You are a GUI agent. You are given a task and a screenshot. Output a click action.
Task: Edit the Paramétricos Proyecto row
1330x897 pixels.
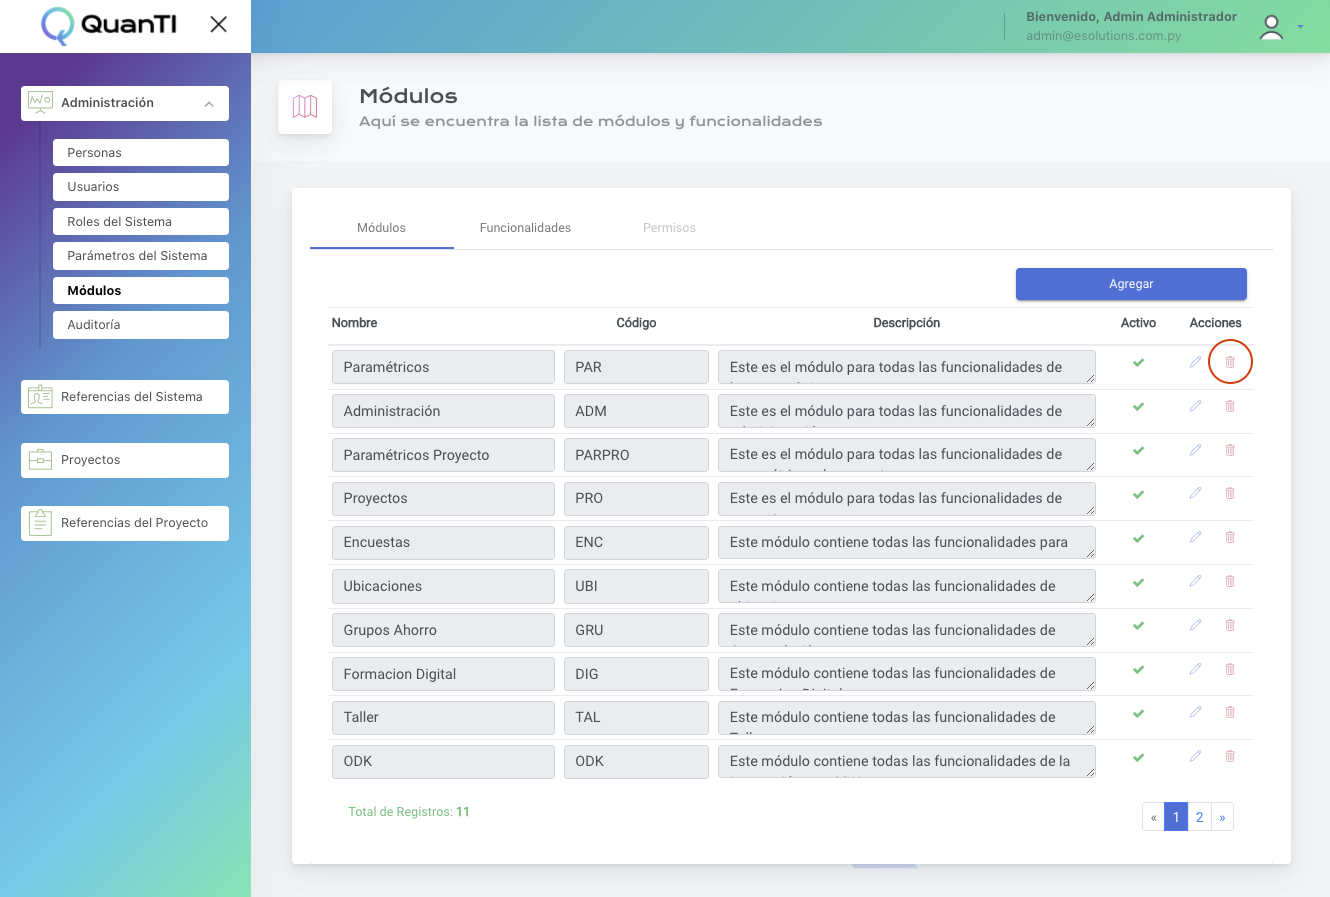[x=1195, y=450]
